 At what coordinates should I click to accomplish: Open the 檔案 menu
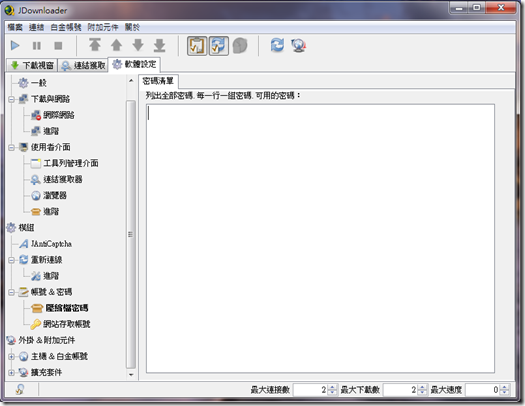click(x=15, y=27)
